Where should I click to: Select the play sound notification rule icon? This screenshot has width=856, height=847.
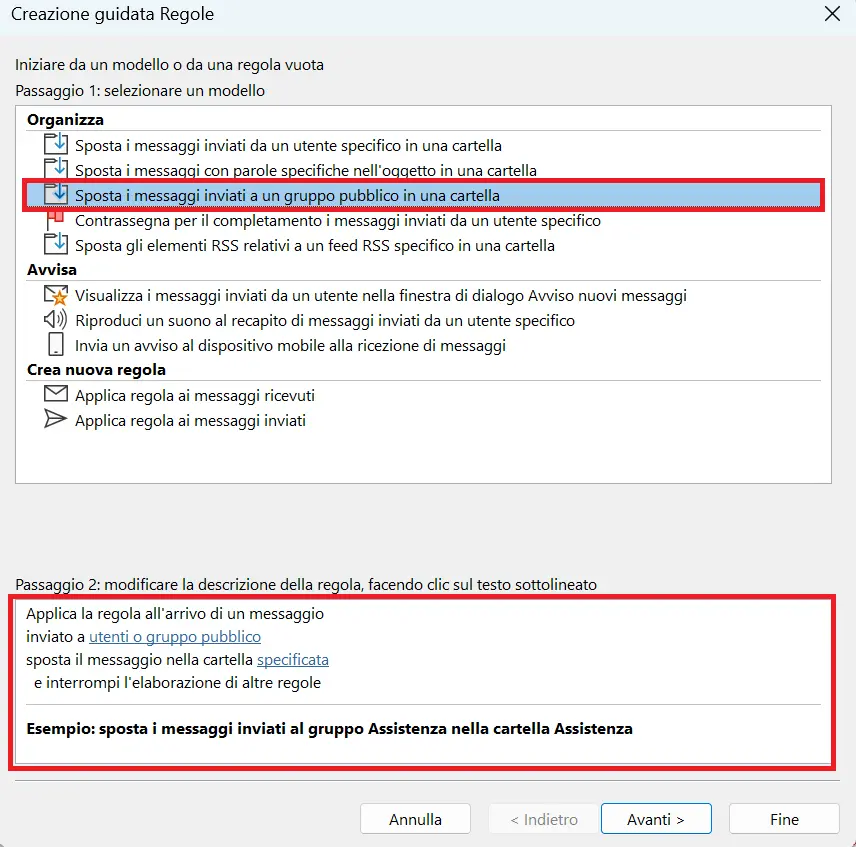(57, 321)
